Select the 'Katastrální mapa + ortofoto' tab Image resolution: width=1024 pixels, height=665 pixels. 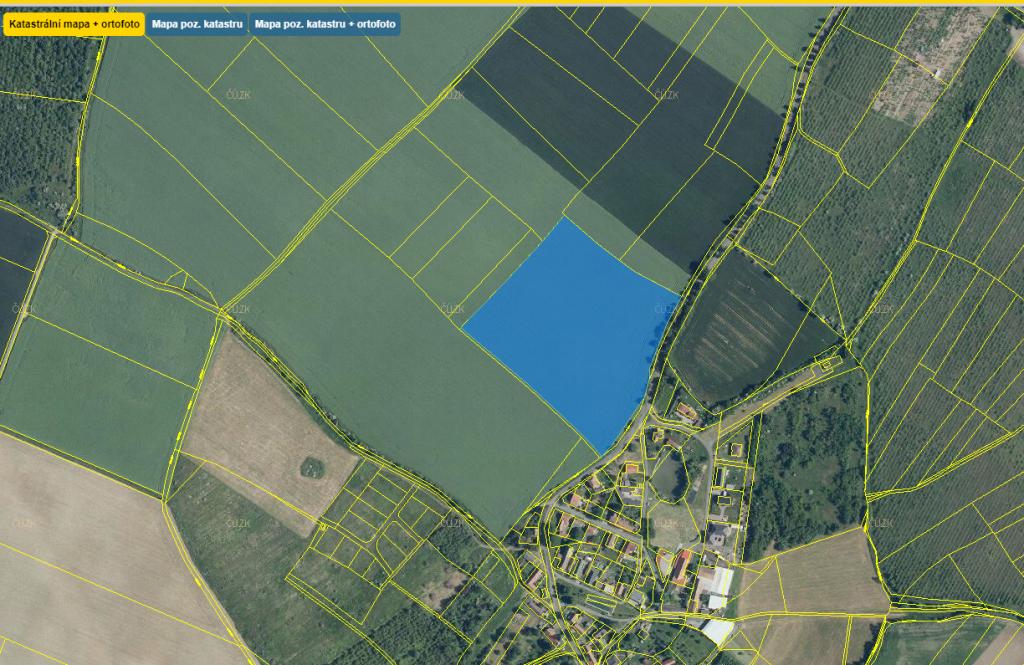(x=73, y=23)
